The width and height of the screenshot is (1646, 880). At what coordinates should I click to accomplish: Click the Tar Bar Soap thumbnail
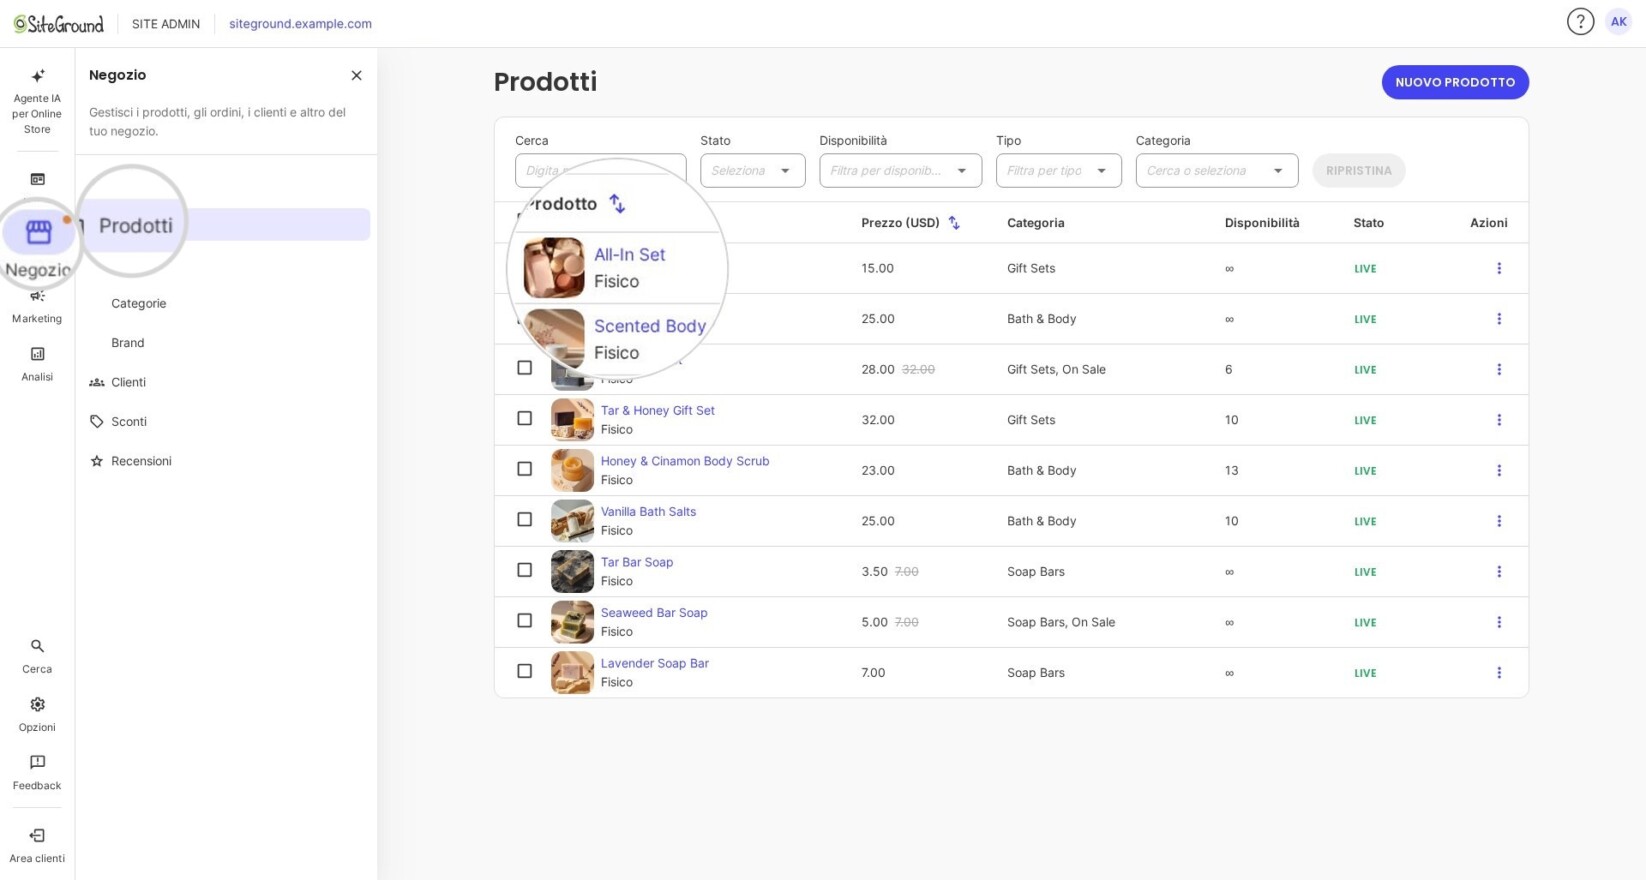pos(572,571)
